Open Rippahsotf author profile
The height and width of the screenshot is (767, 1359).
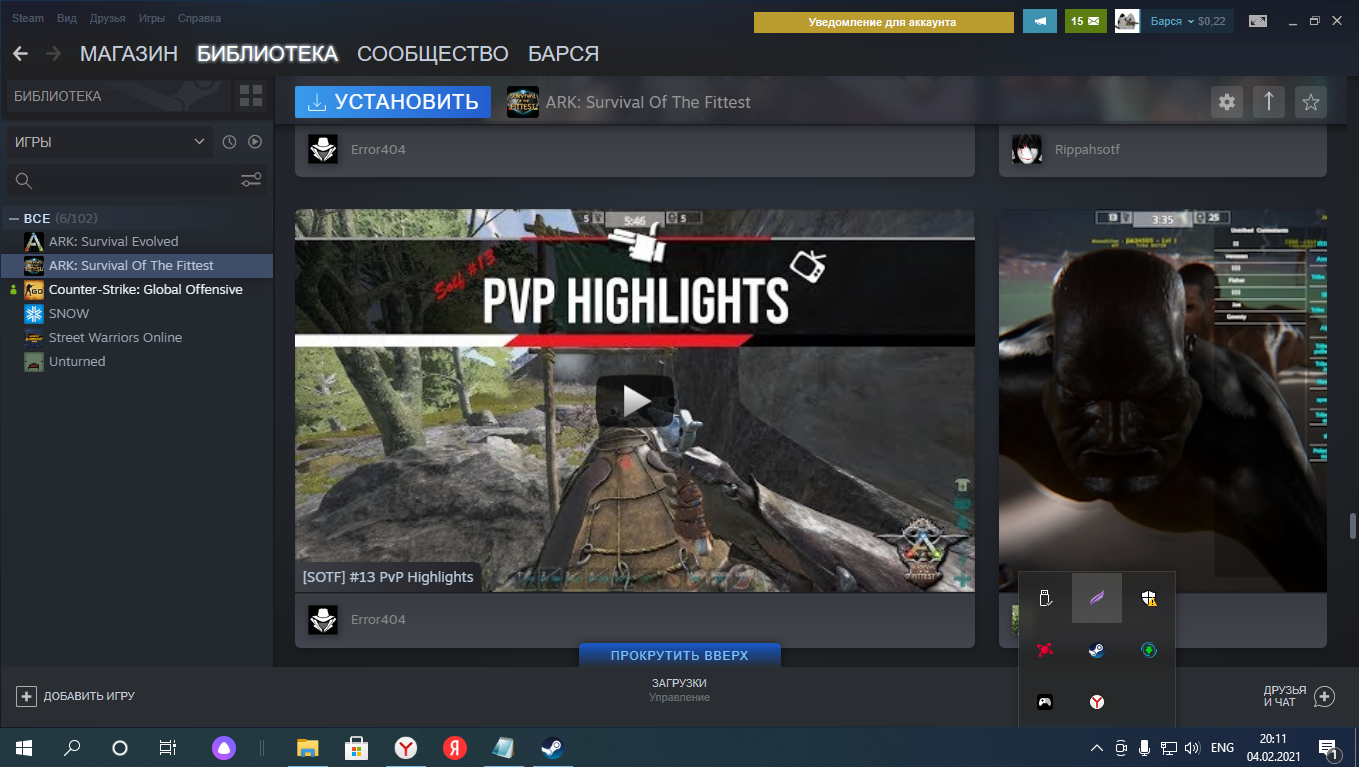click(x=1087, y=150)
